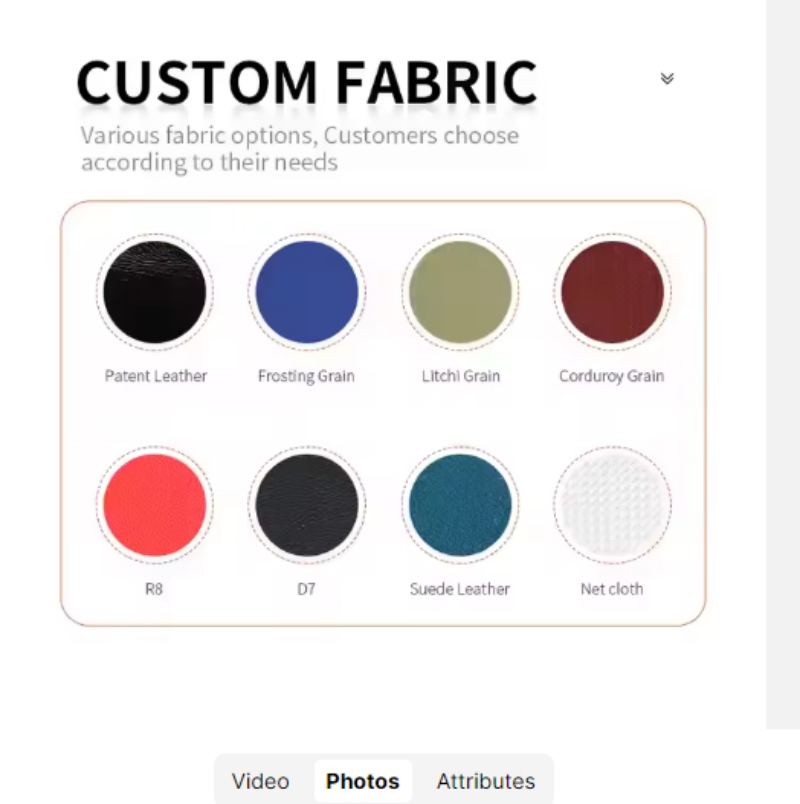Click the CUSTOM FABRIC heading
Screen dimensions: 800x804
tap(306, 82)
